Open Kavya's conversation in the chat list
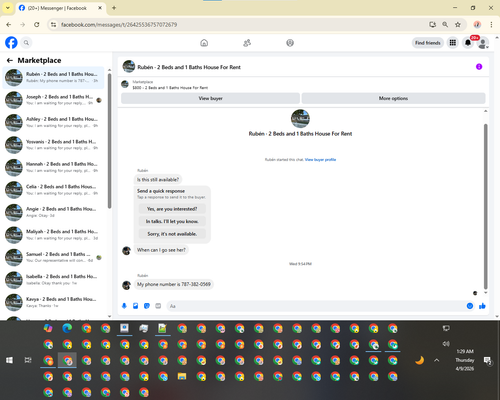500x400 pixels. 53,302
